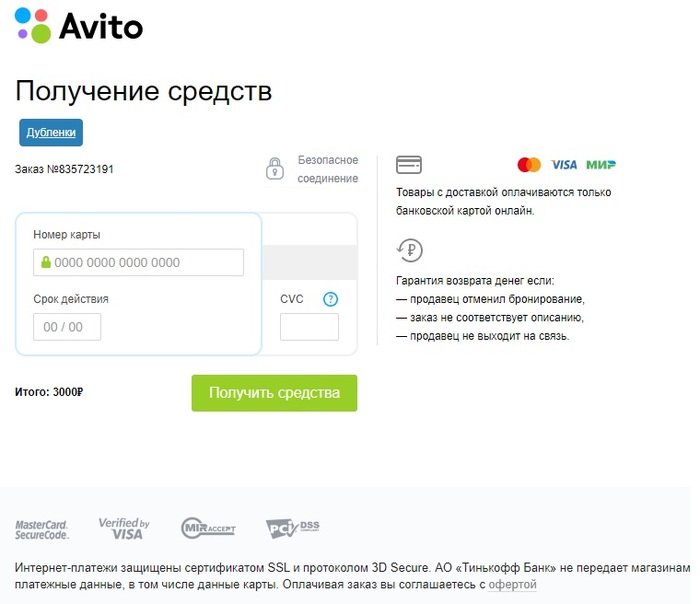Click the order number Заказ №835723191

pos(64,169)
